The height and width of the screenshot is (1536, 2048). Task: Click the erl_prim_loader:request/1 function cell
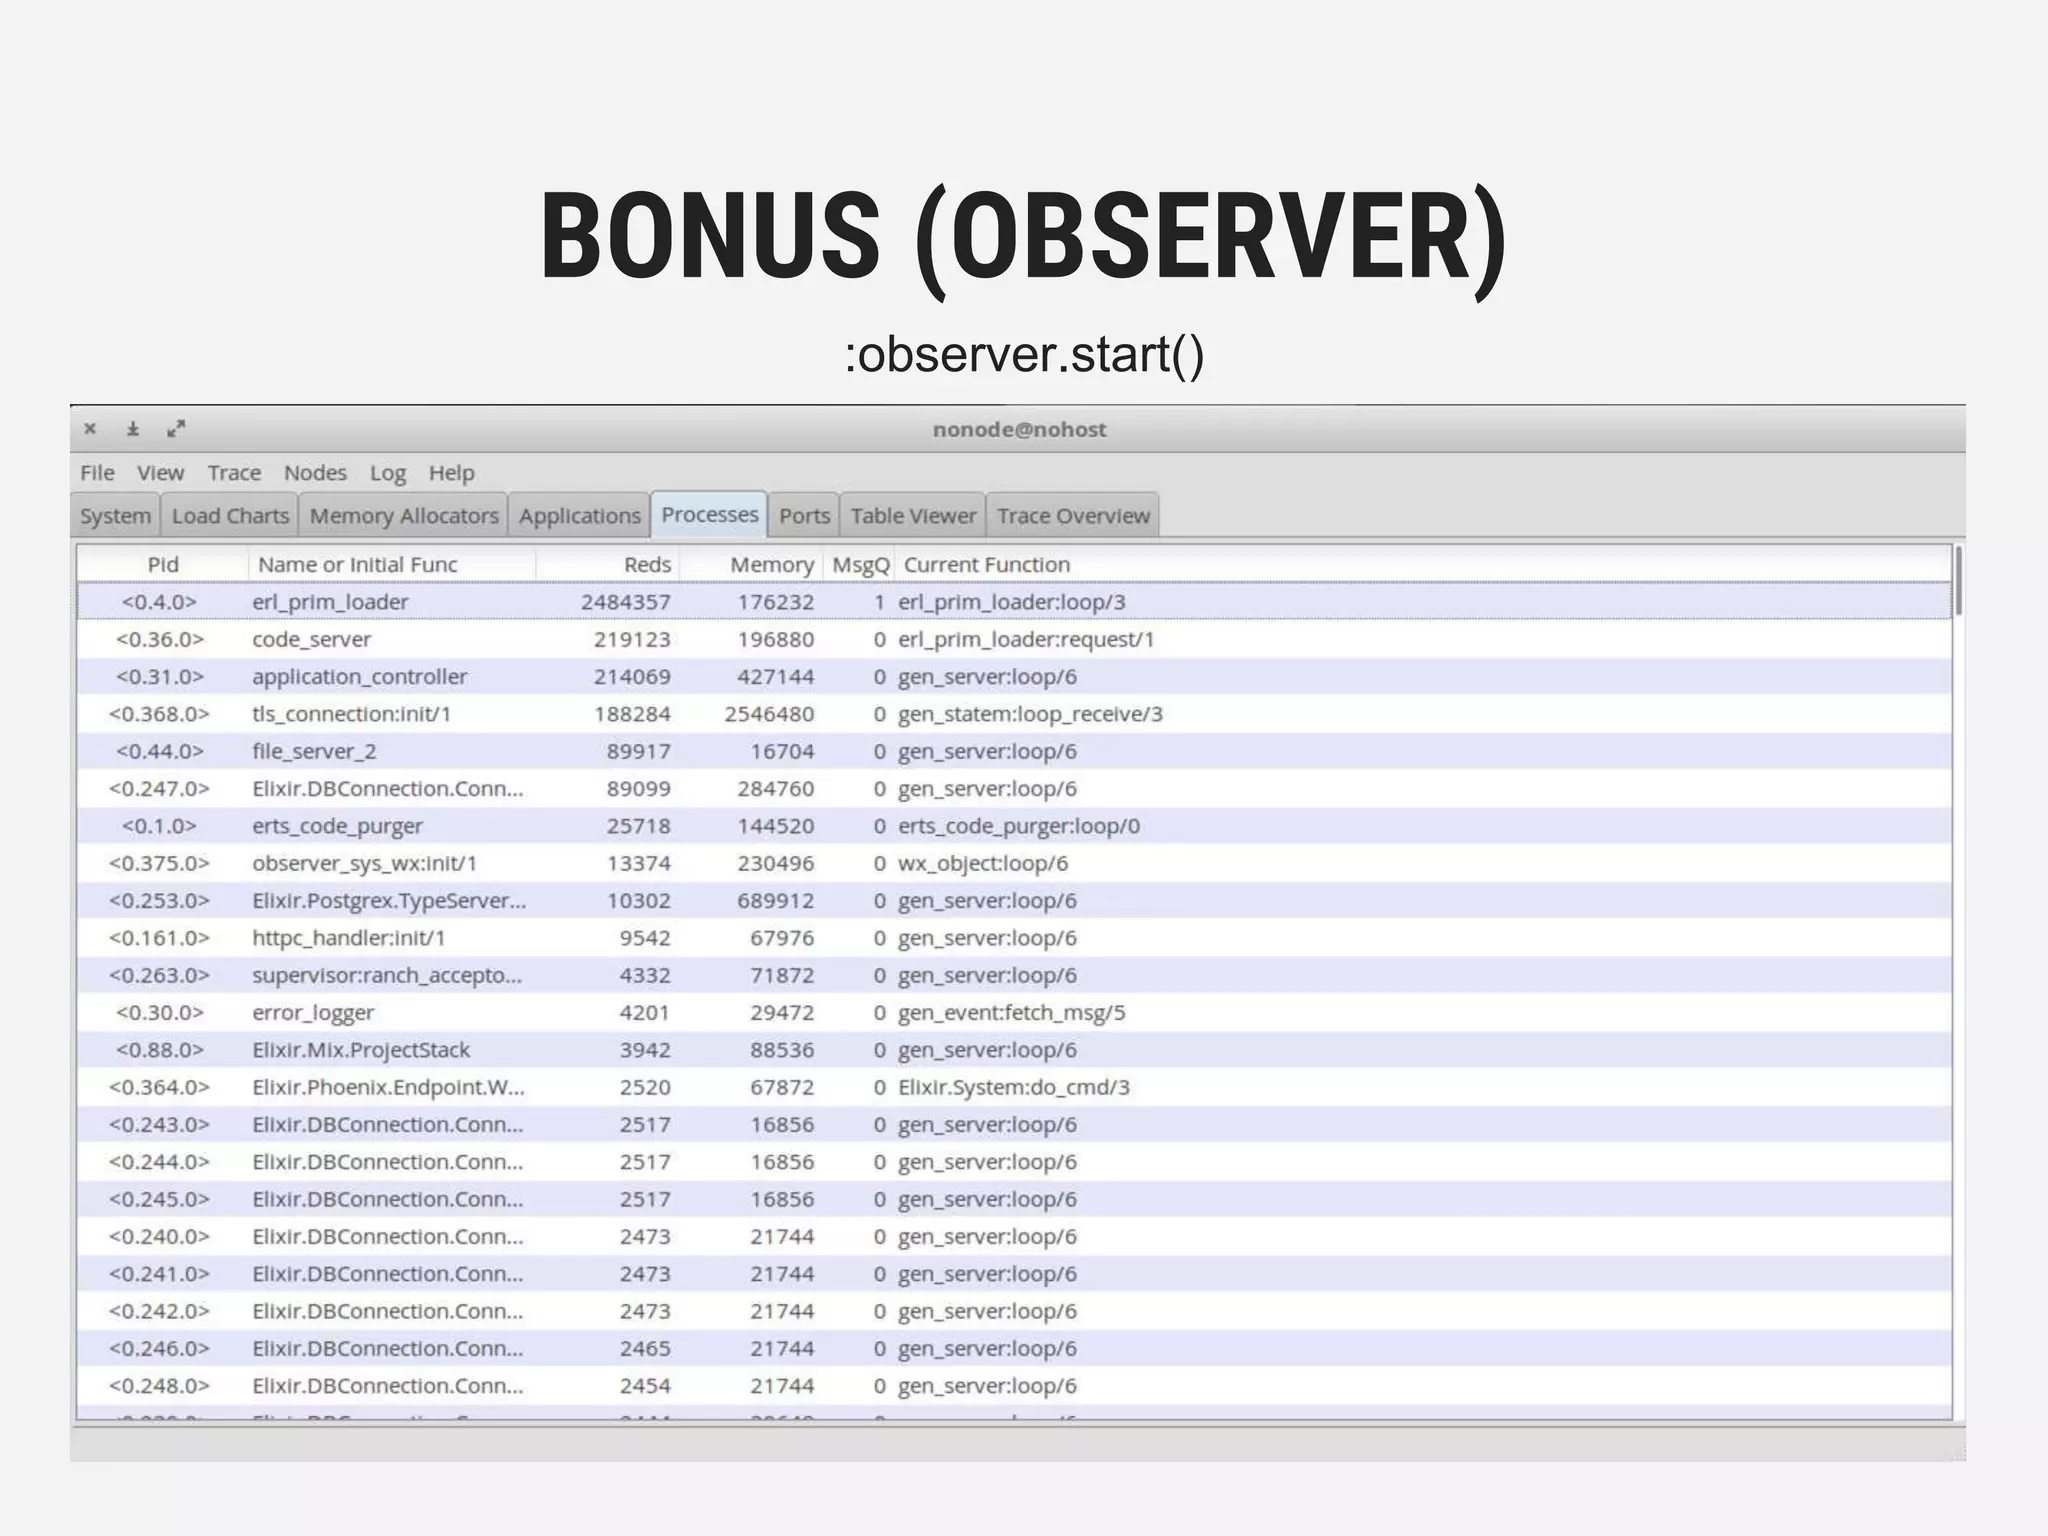[x=1026, y=639]
